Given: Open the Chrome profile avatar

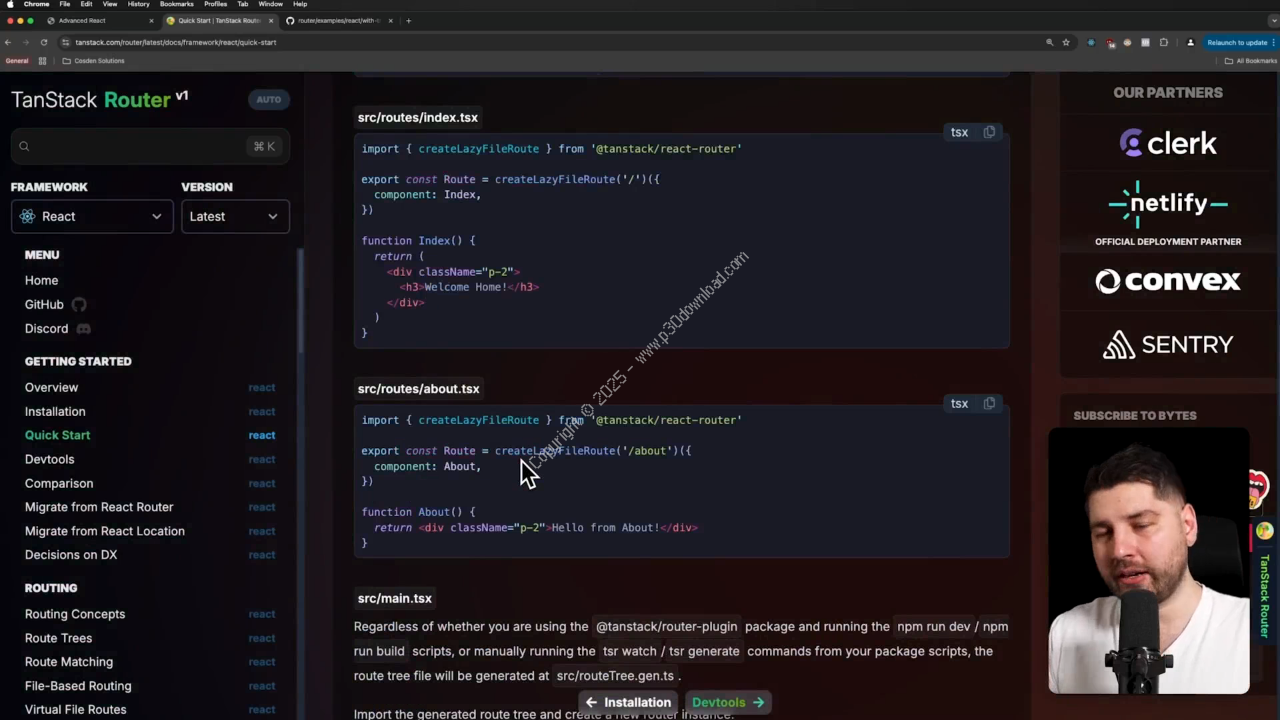Looking at the screenshot, I should tap(1190, 42).
